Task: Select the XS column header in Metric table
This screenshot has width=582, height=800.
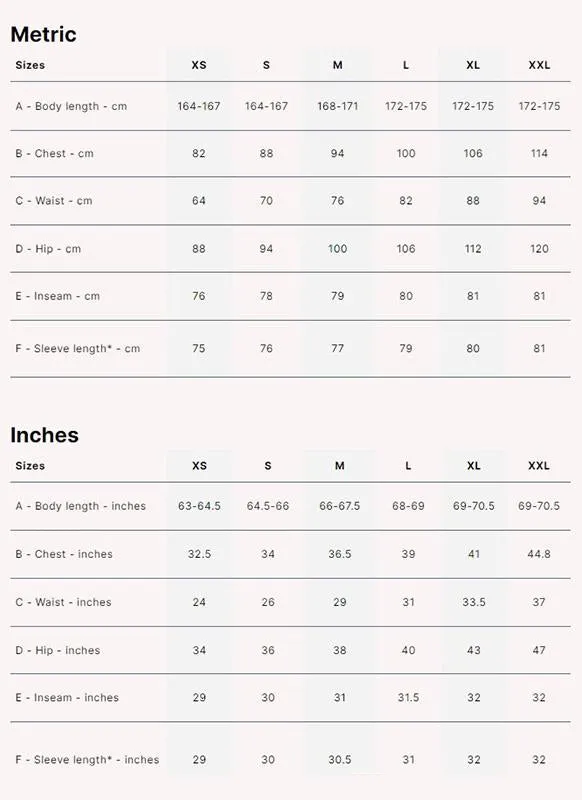Action: pyautogui.click(x=199, y=65)
